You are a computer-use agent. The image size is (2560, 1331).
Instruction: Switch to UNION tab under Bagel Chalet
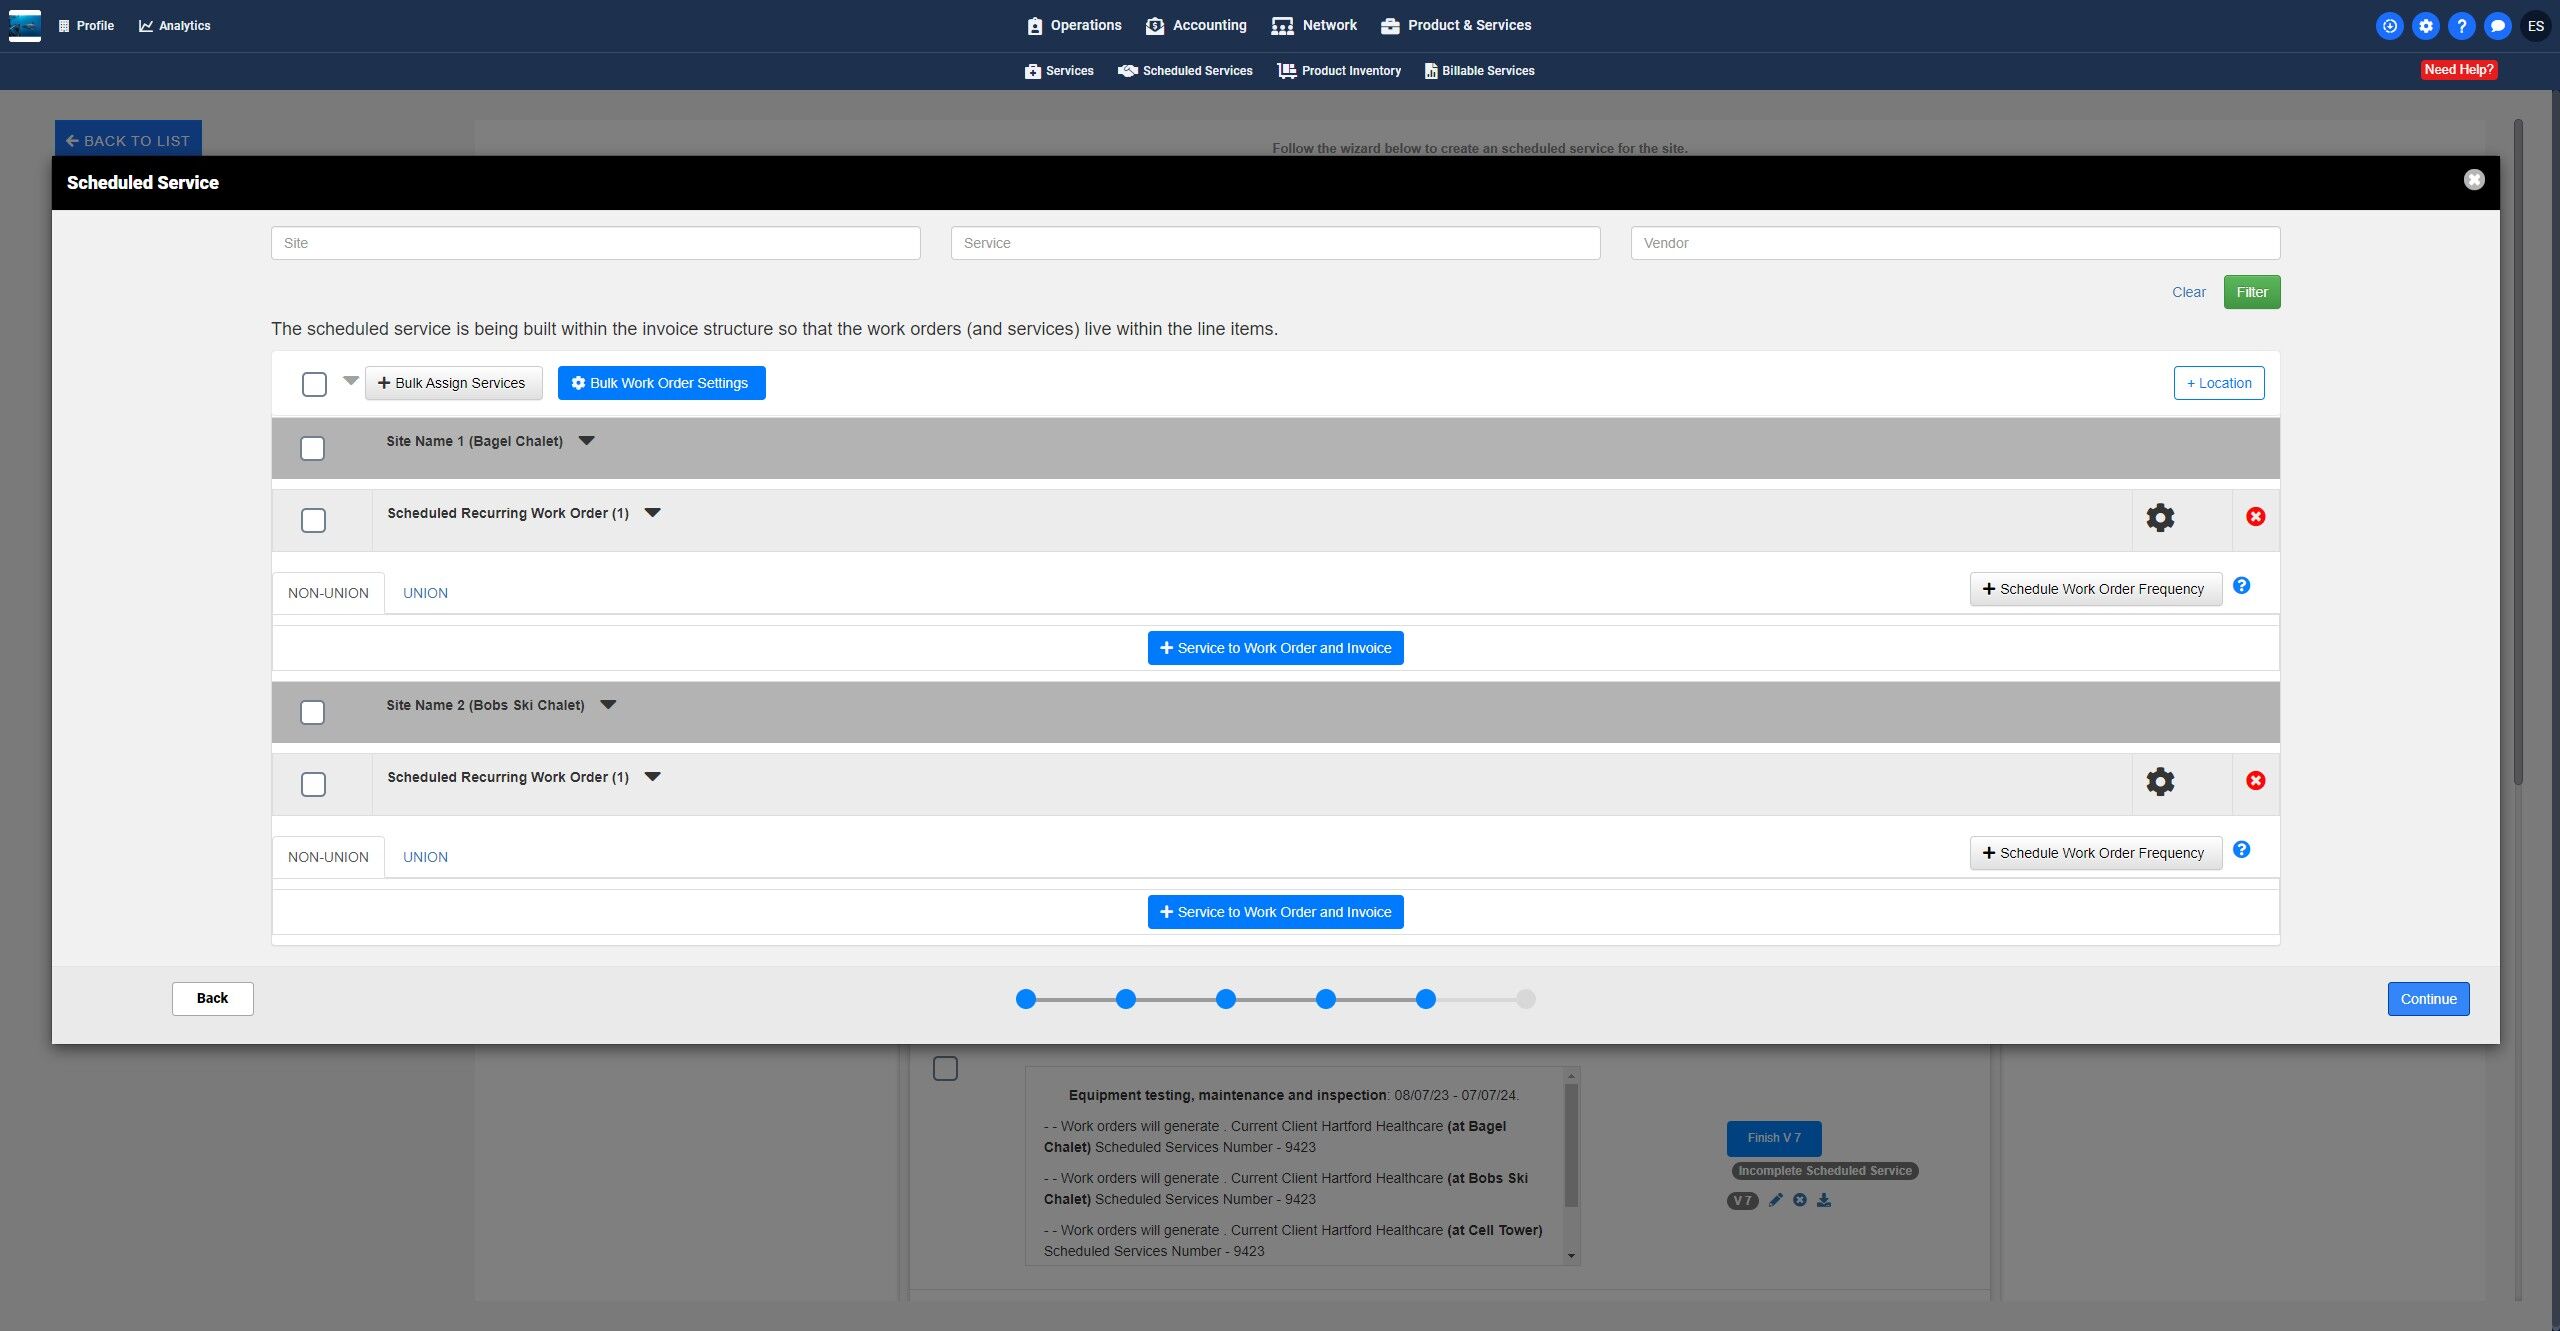[425, 593]
